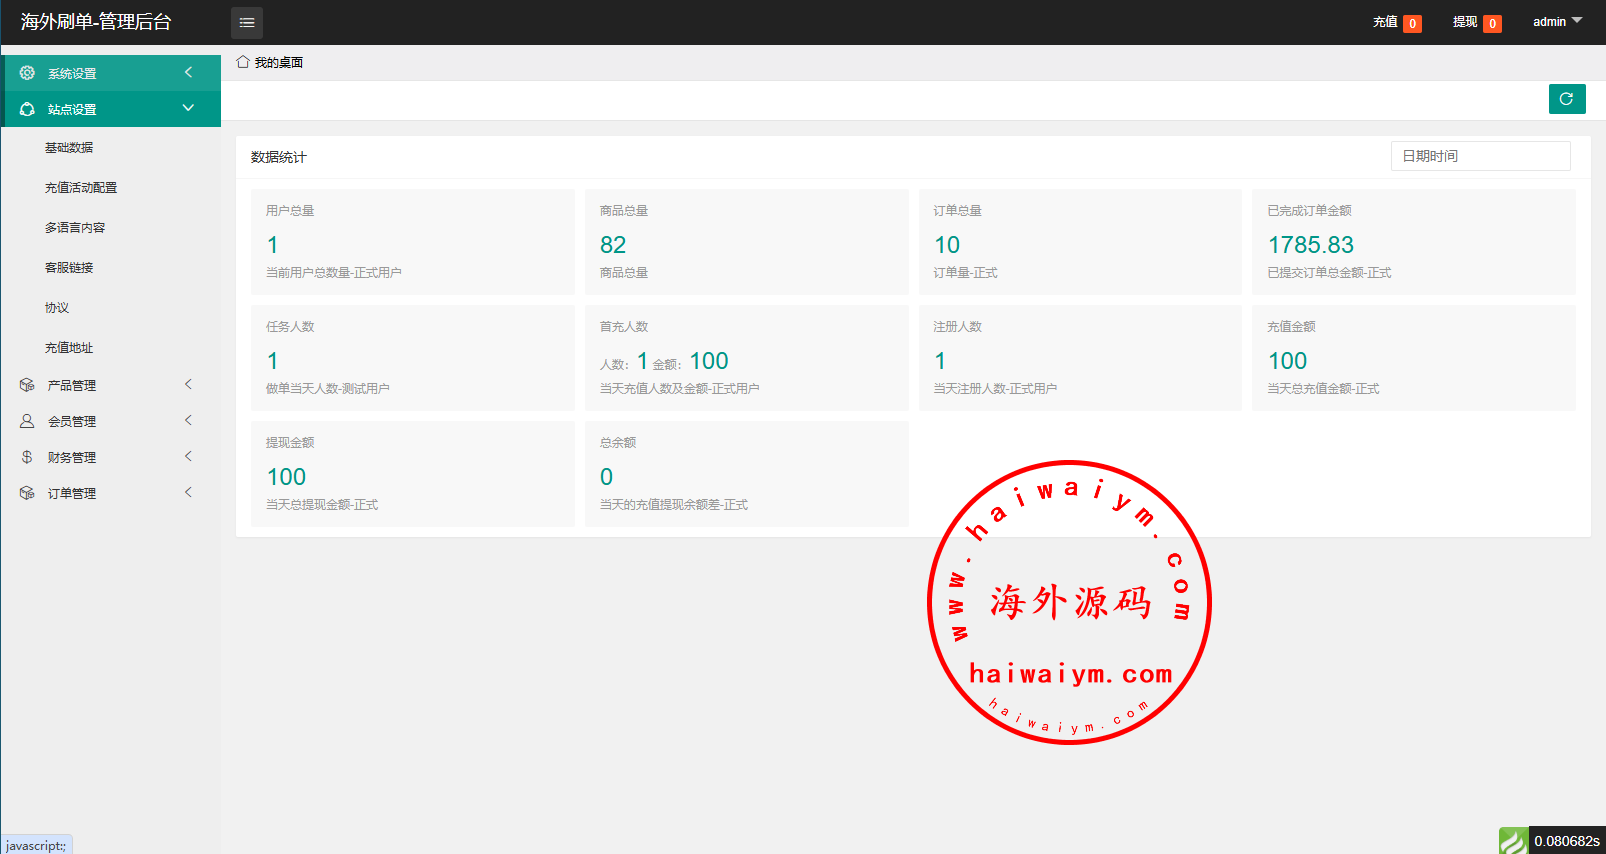
Task: Click the home icon beside 我的桌面
Action: (x=243, y=62)
